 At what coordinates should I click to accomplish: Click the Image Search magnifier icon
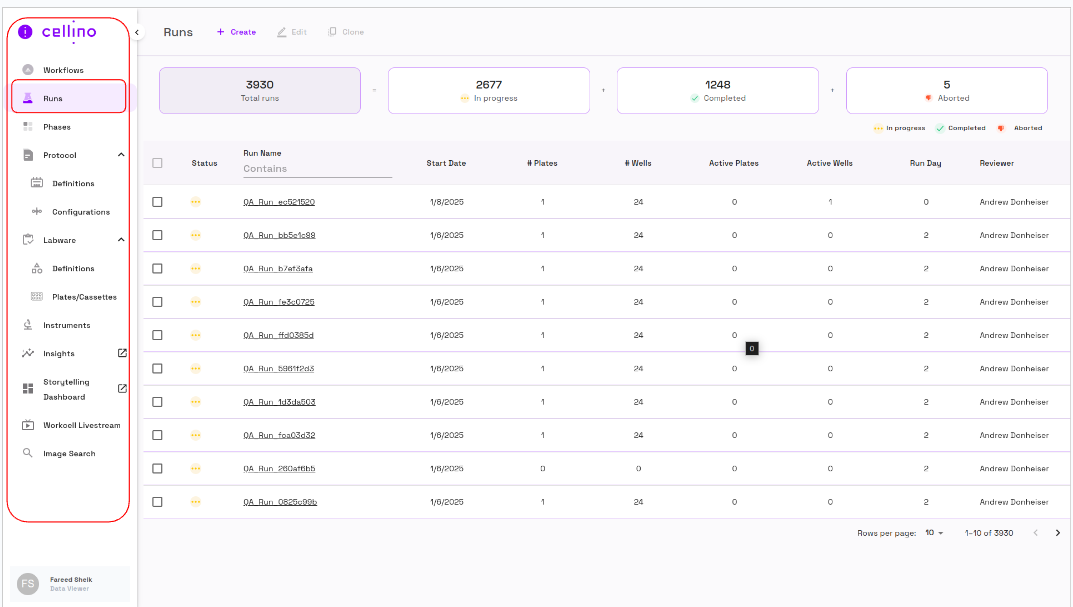point(28,453)
